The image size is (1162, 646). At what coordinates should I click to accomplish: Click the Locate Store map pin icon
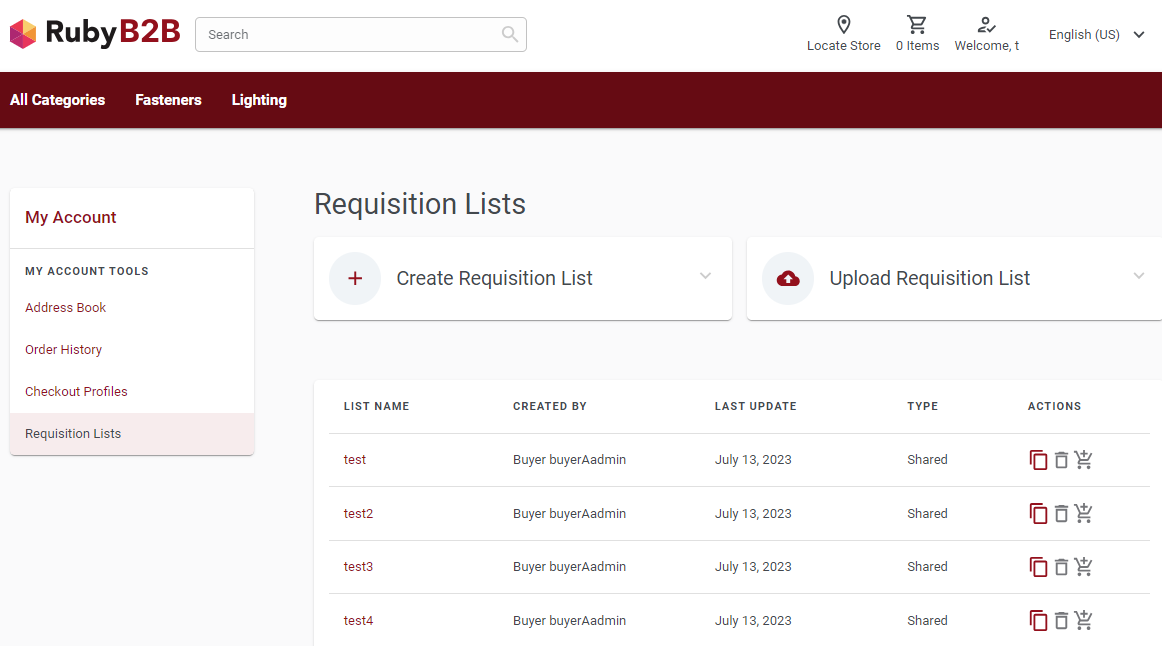coord(843,25)
